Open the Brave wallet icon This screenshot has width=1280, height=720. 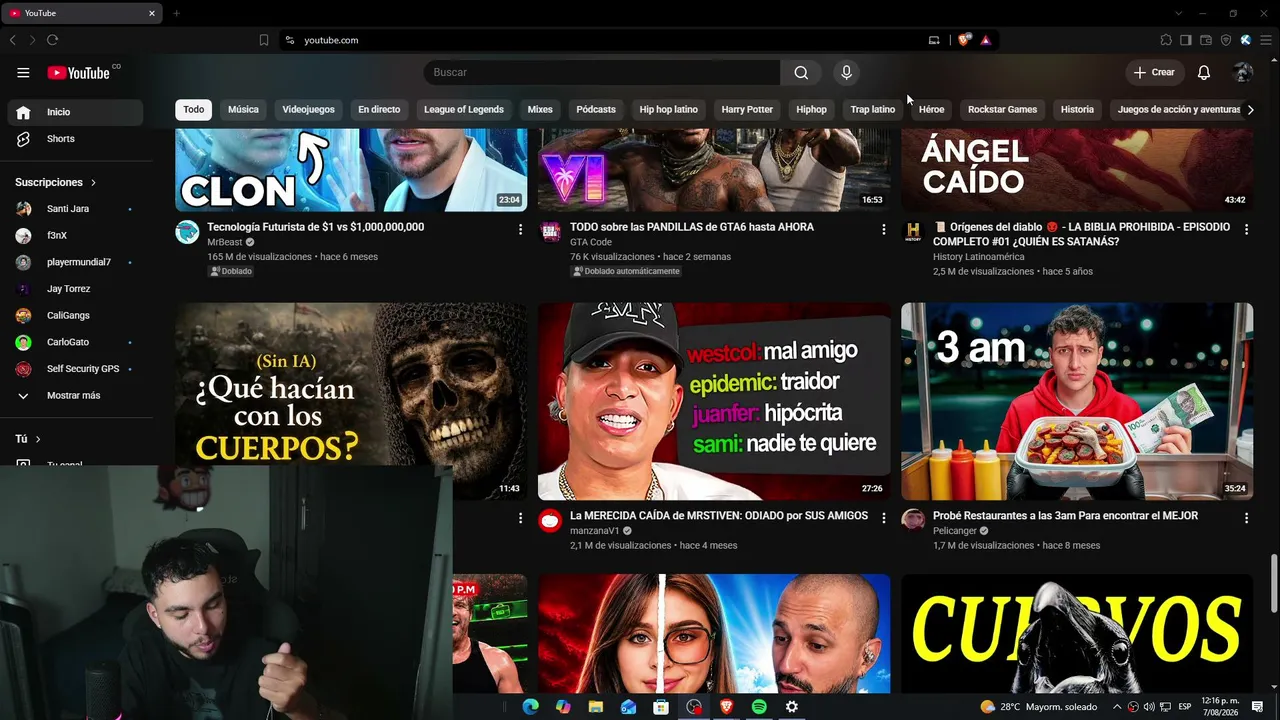(1206, 40)
